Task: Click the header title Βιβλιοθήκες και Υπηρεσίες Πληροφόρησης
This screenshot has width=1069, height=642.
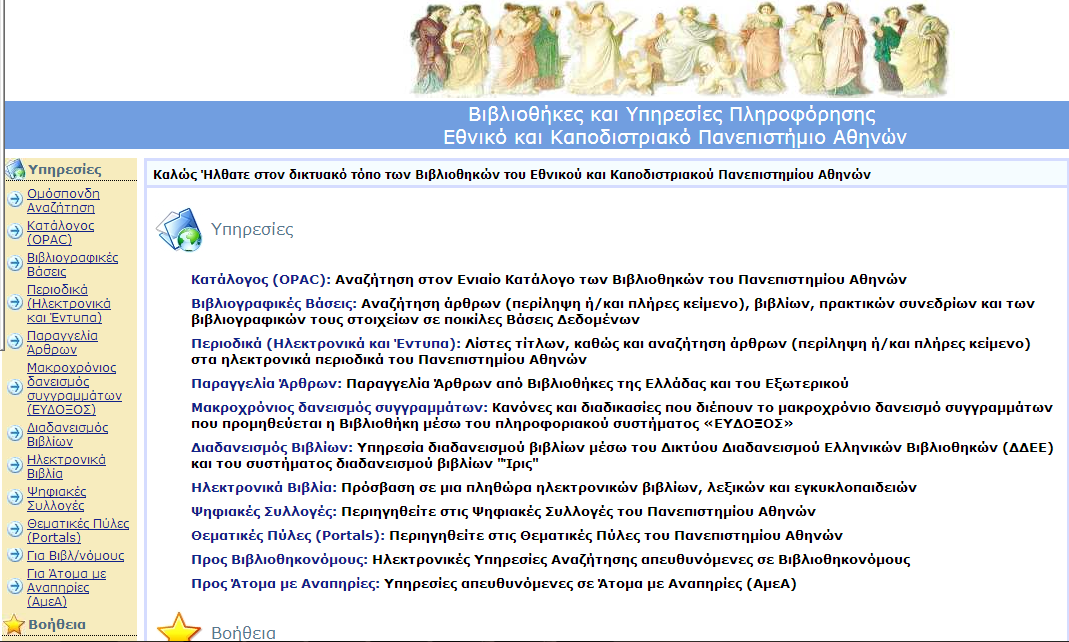Action: click(672, 114)
